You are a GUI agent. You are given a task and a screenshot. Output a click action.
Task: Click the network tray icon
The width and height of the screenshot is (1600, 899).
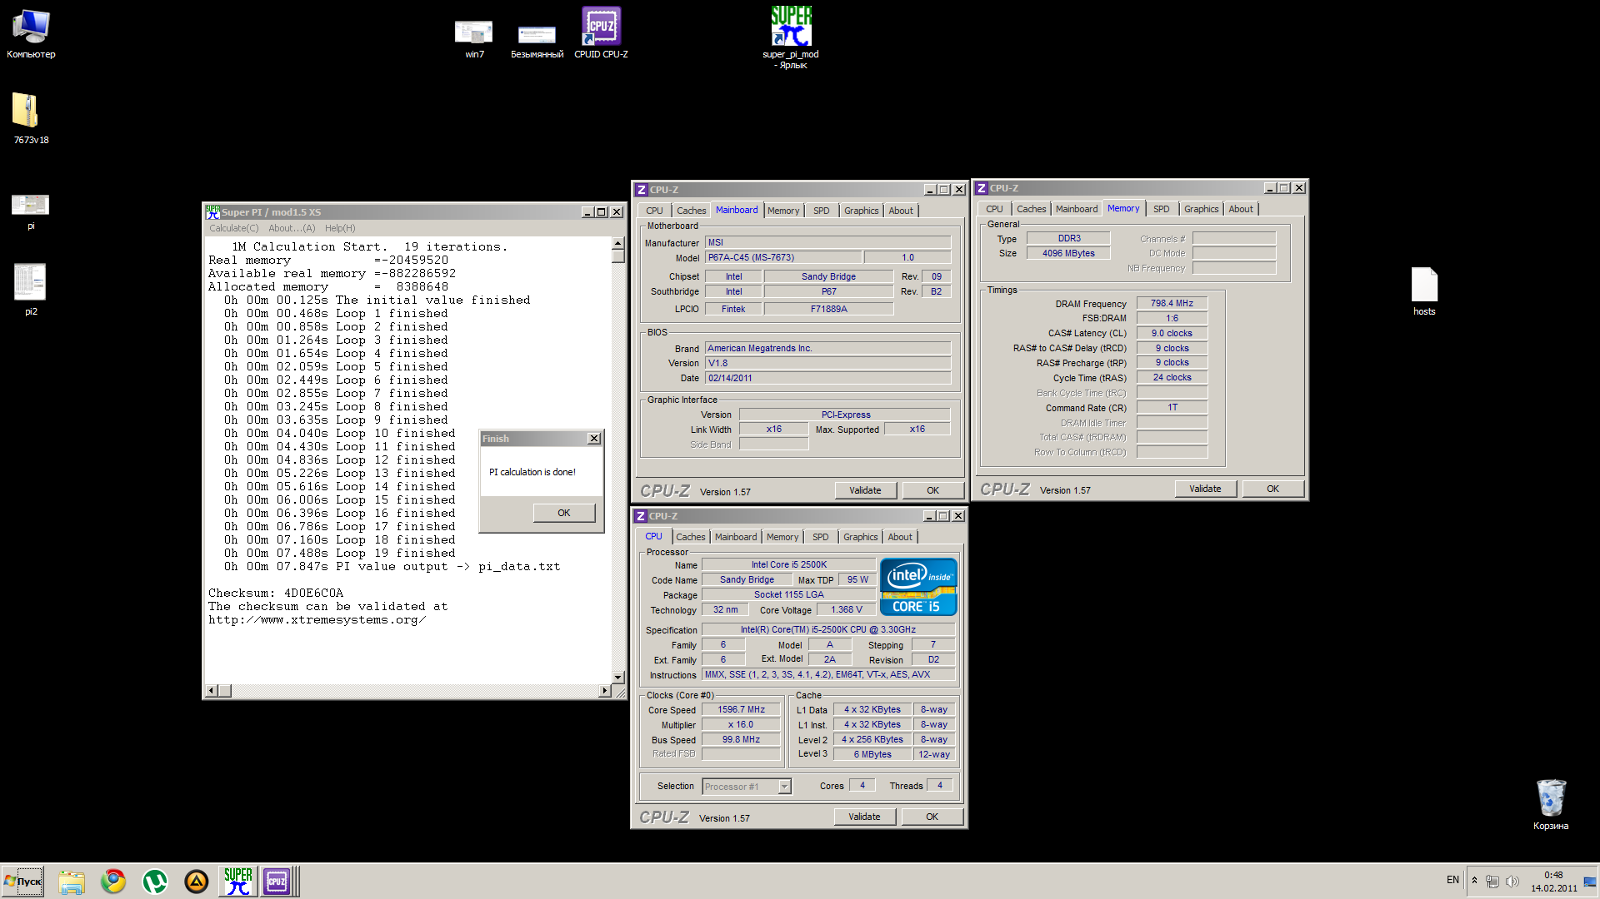coord(1492,881)
